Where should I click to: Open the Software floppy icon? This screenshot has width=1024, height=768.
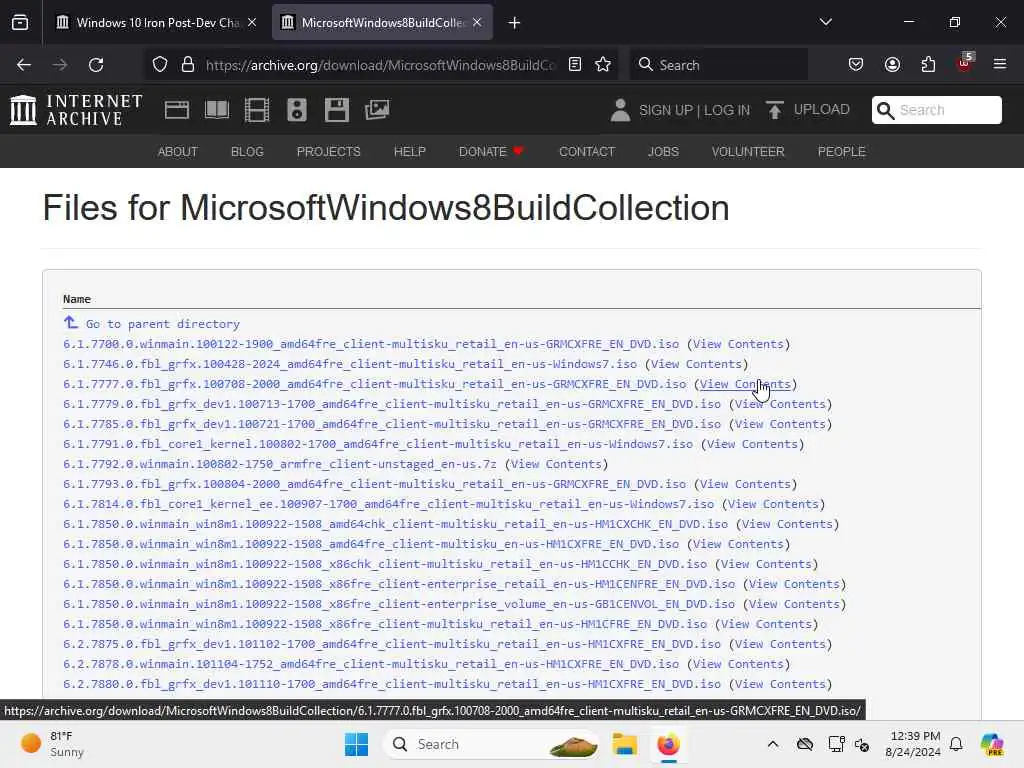337,110
